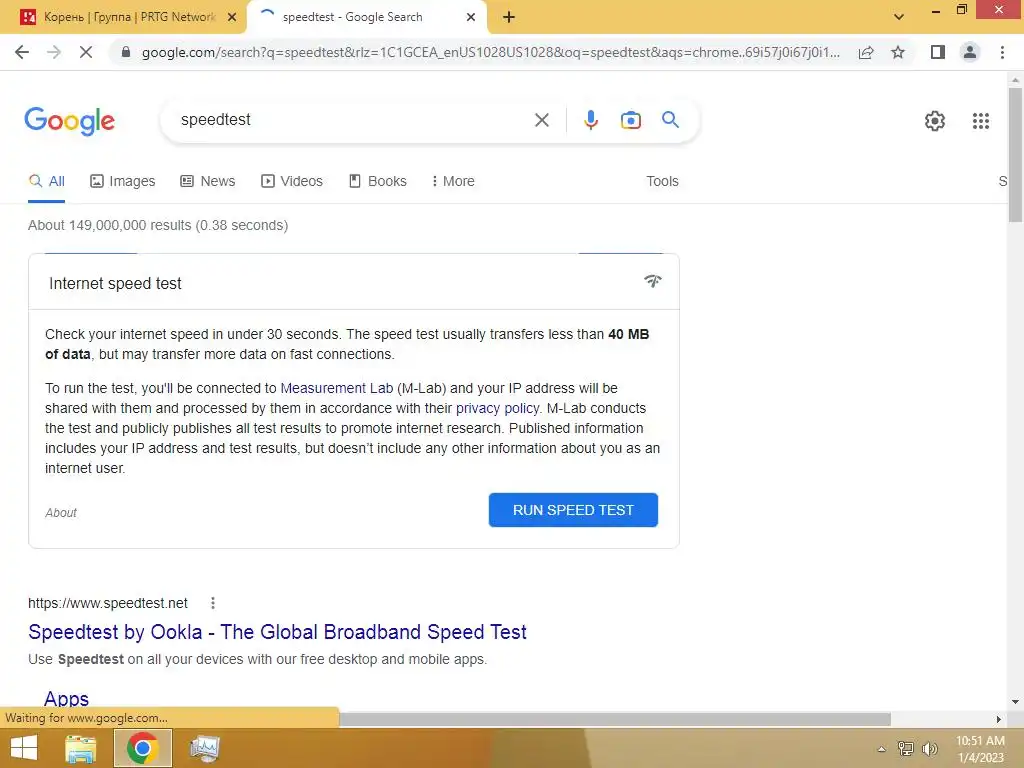
Task: Open a new tab
Action: point(509,17)
